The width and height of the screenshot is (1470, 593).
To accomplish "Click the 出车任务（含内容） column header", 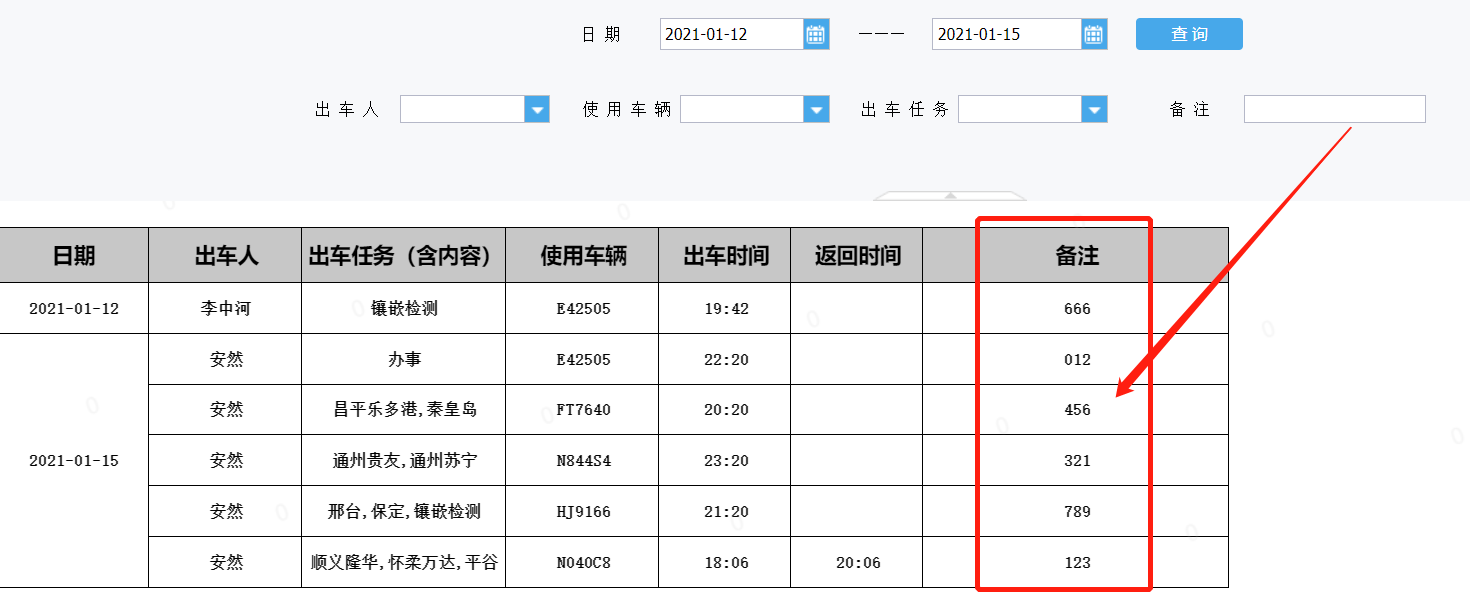I will click(404, 255).
